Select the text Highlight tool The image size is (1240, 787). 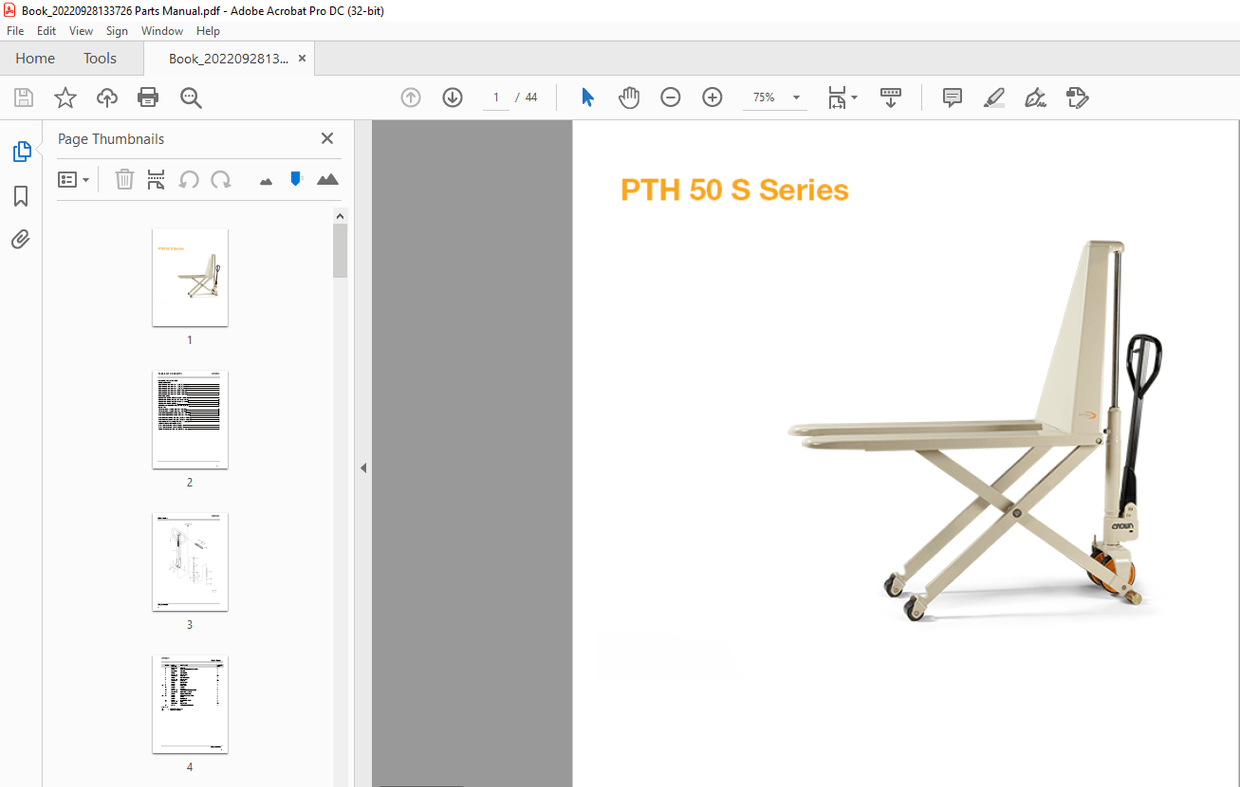click(x=993, y=97)
